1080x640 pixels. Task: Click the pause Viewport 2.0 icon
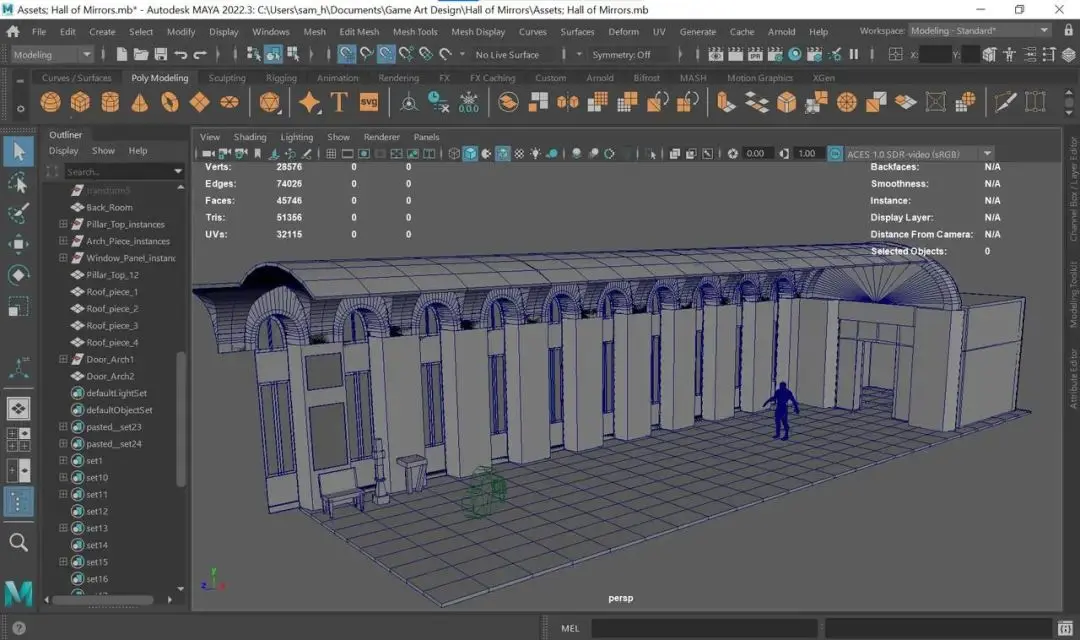[x=854, y=54]
